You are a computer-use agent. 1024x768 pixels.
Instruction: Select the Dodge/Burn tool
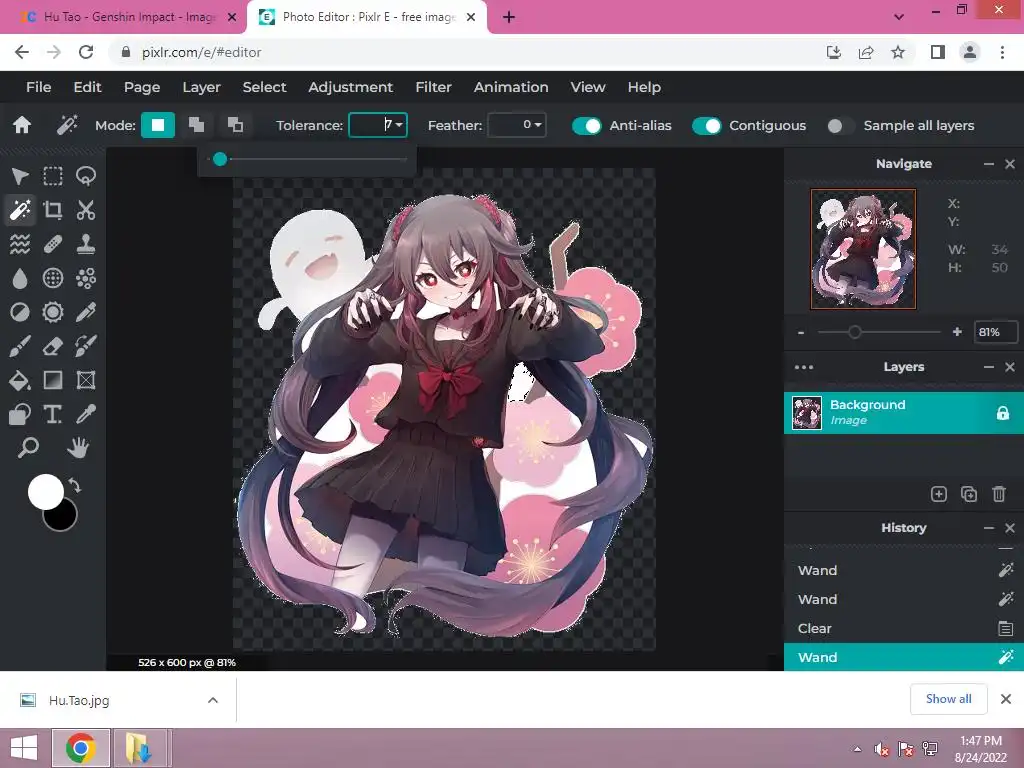pyautogui.click(x=20, y=312)
